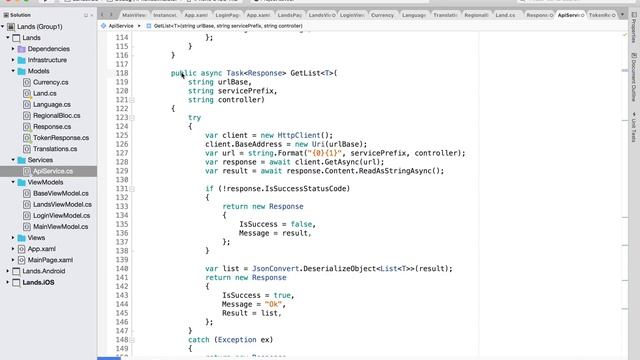This screenshot has height=360, width=640.
Task: Click the Response.cs file icon
Action: 27,127
